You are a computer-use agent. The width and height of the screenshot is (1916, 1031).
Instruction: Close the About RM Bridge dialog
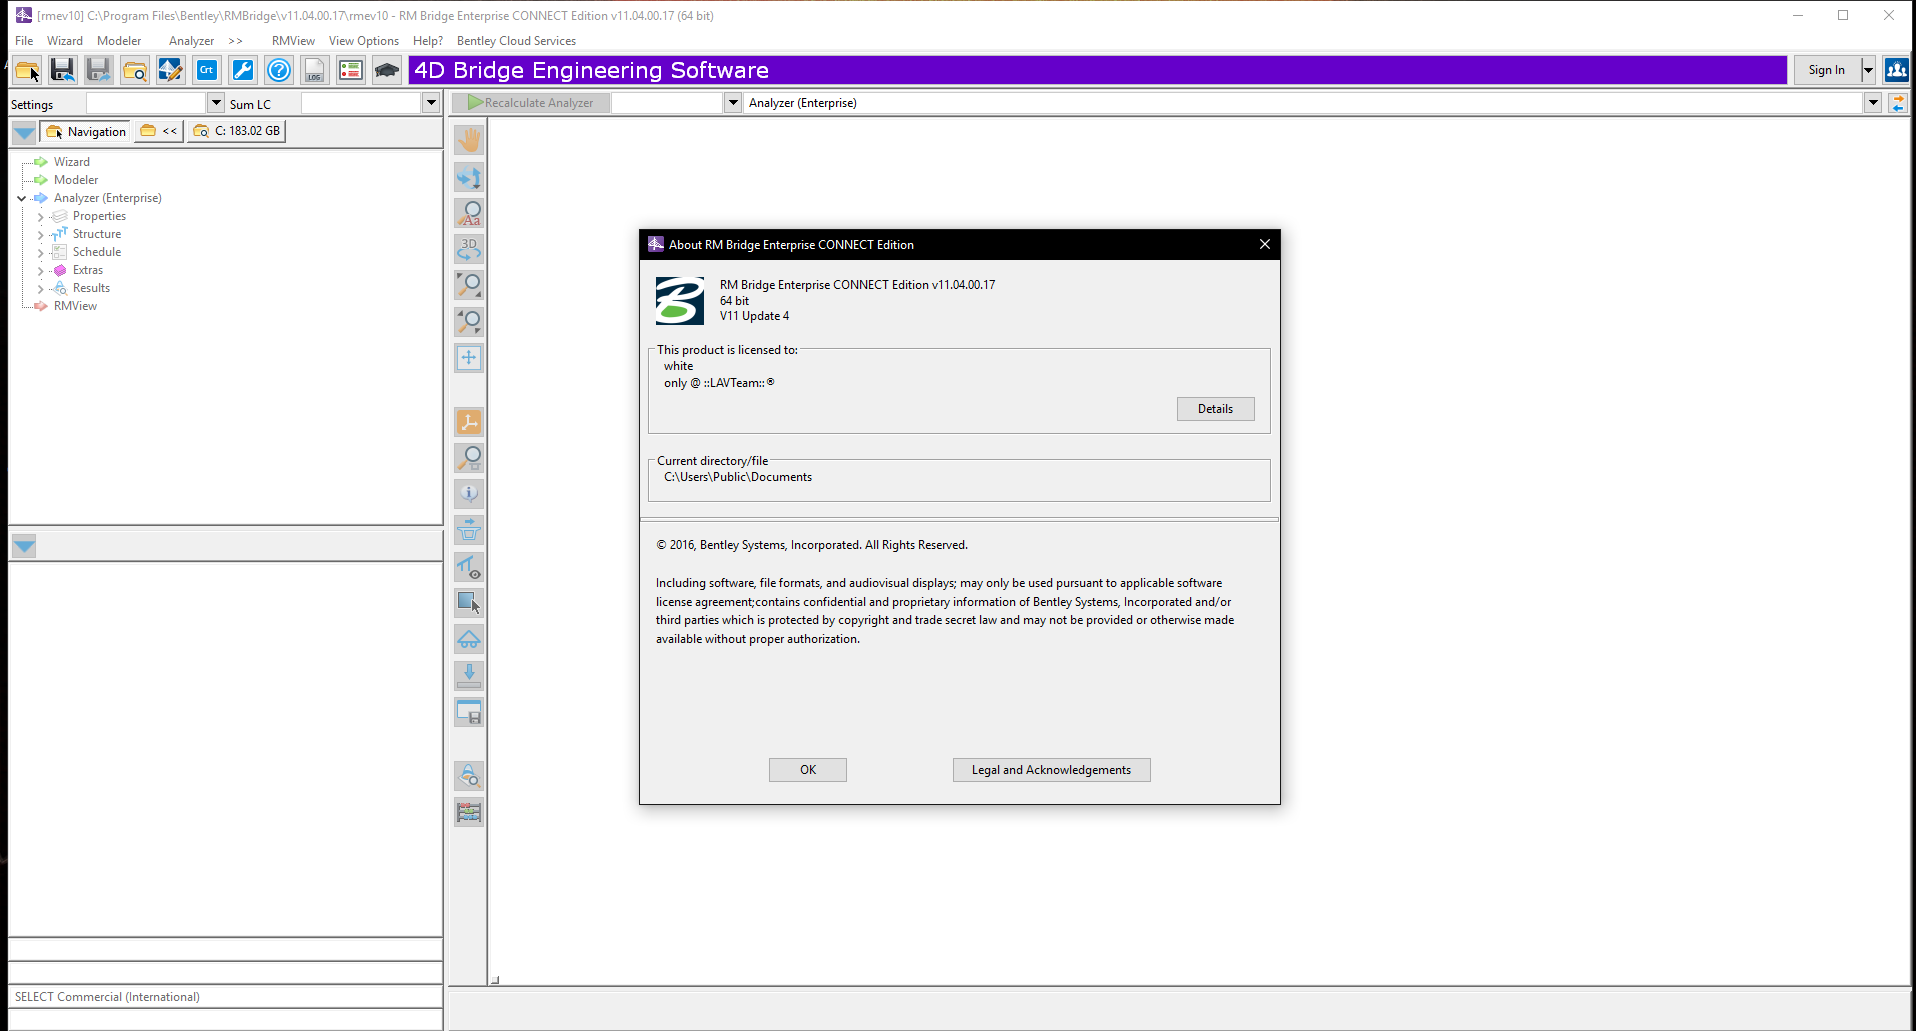coord(1264,244)
